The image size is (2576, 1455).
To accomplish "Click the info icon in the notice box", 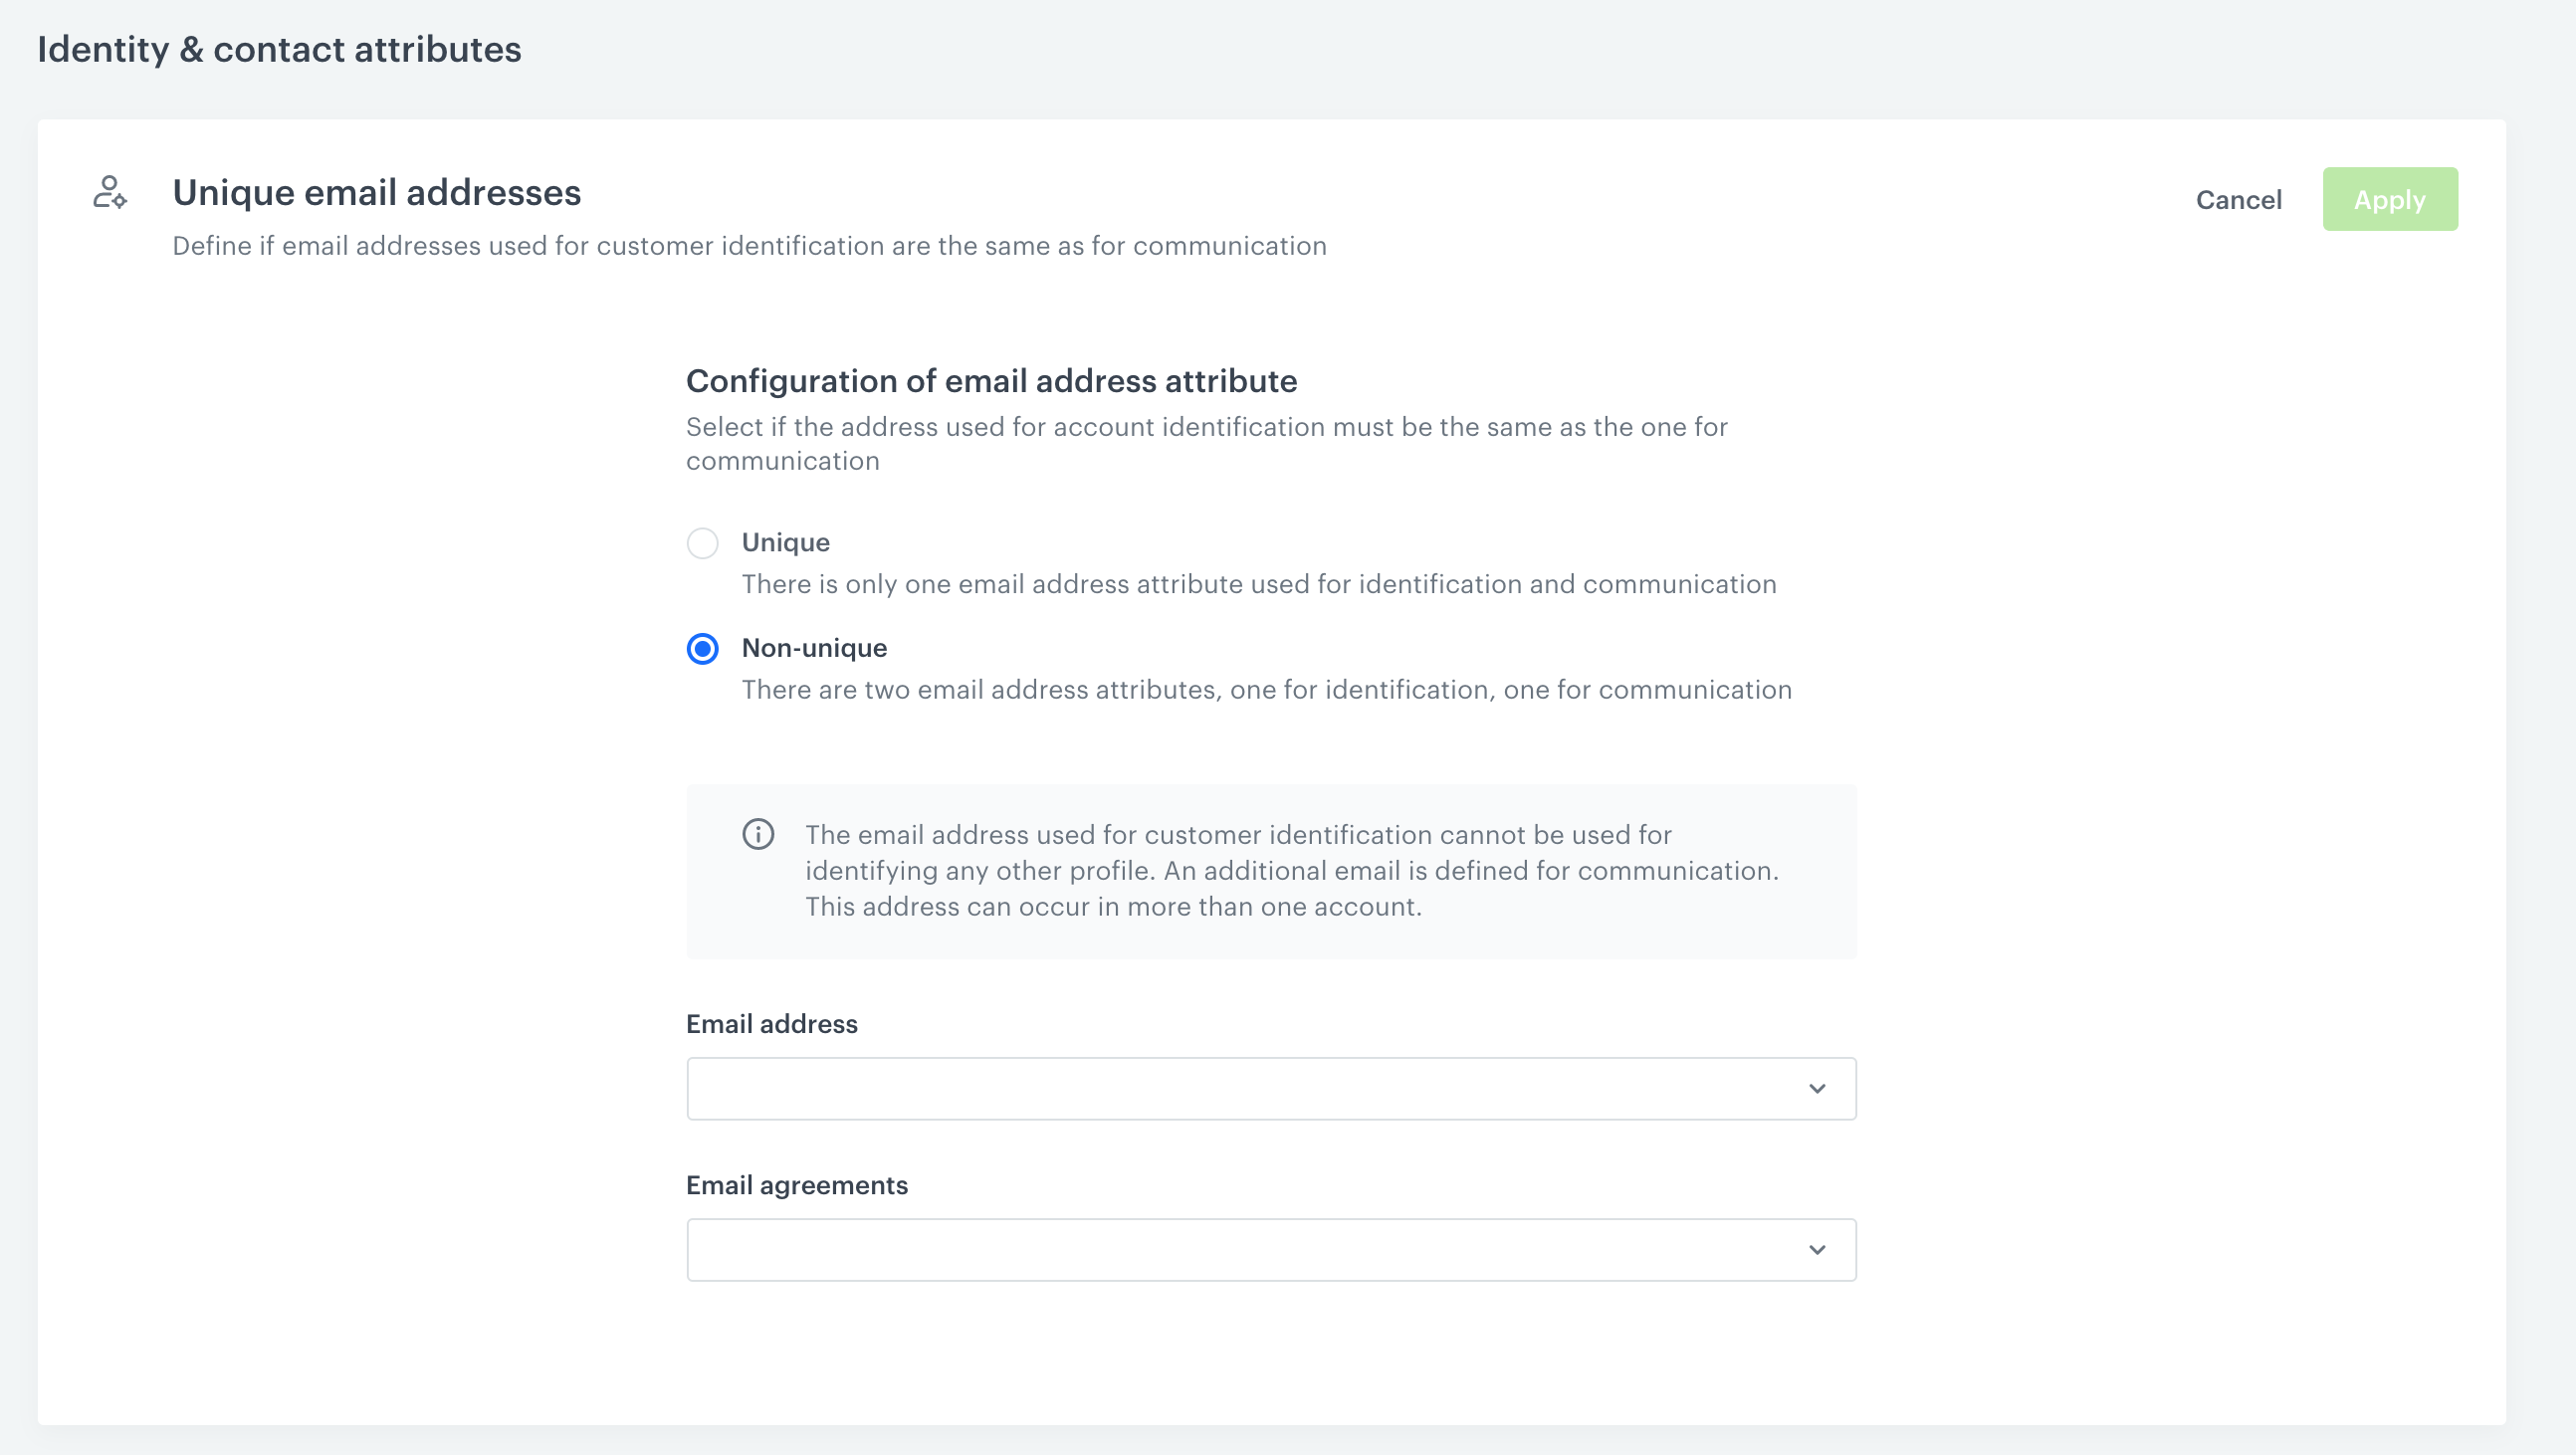I will coord(758,833).
